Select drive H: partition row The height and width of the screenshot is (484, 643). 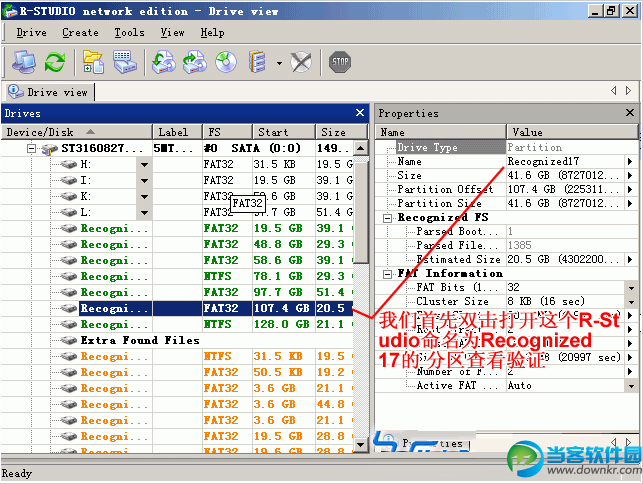tap(177, 164)
